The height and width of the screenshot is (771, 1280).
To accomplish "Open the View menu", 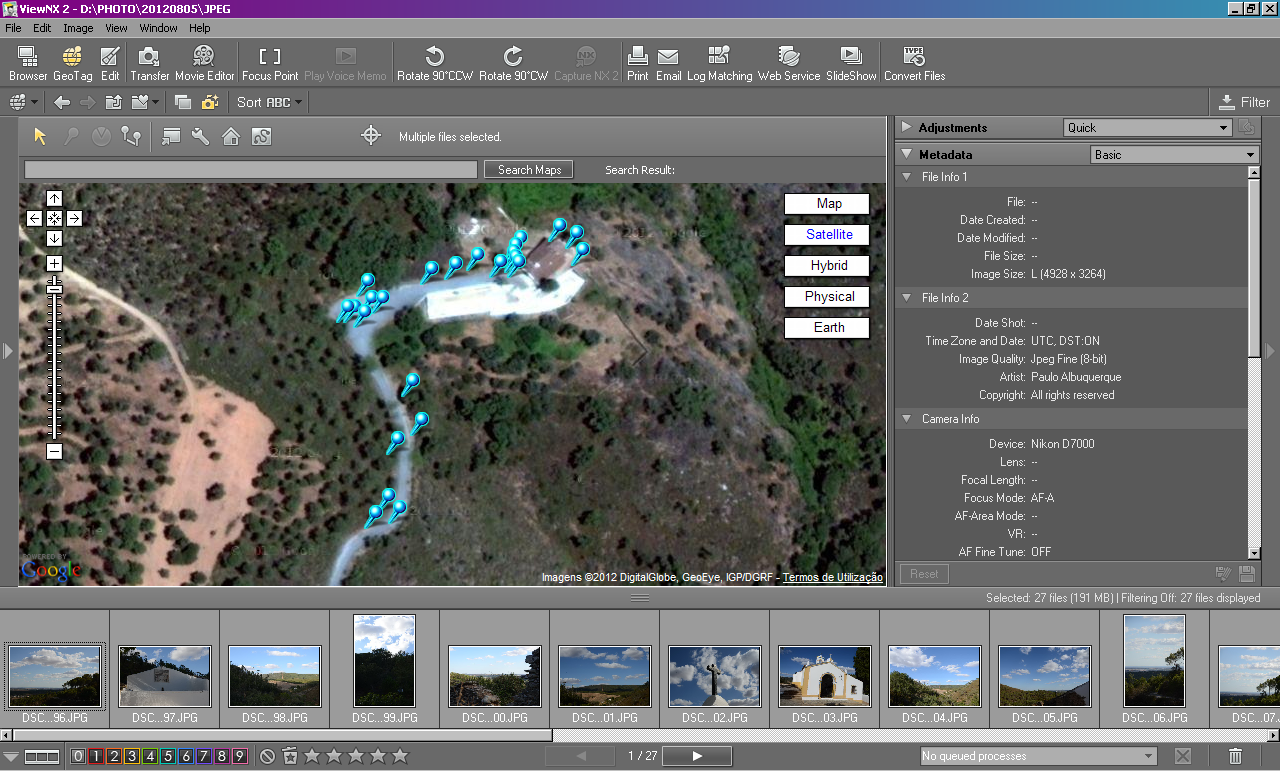I will pos(116,28).
